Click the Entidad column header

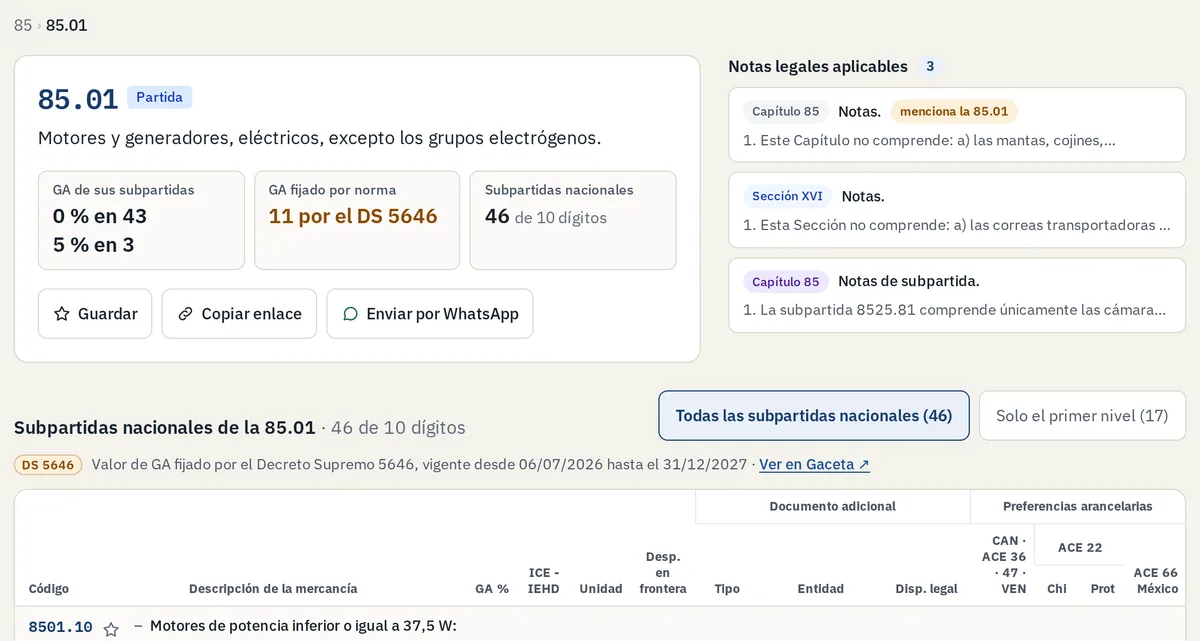click(820, 589)
